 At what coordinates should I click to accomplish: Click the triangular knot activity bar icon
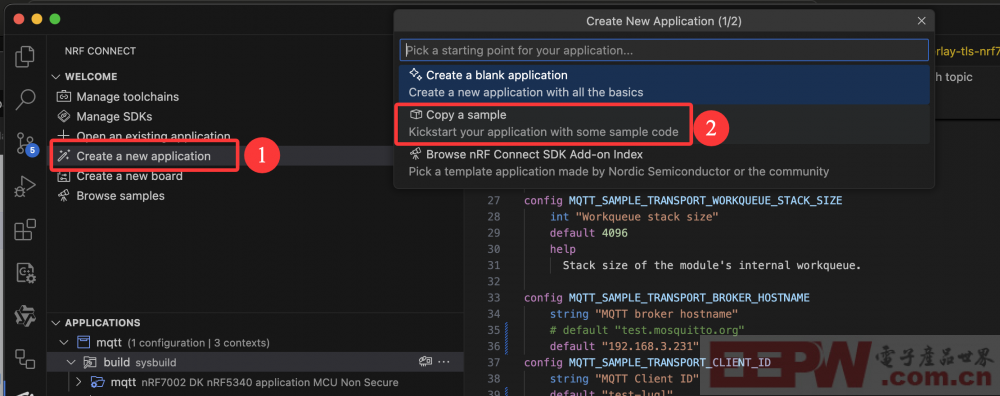24,316
